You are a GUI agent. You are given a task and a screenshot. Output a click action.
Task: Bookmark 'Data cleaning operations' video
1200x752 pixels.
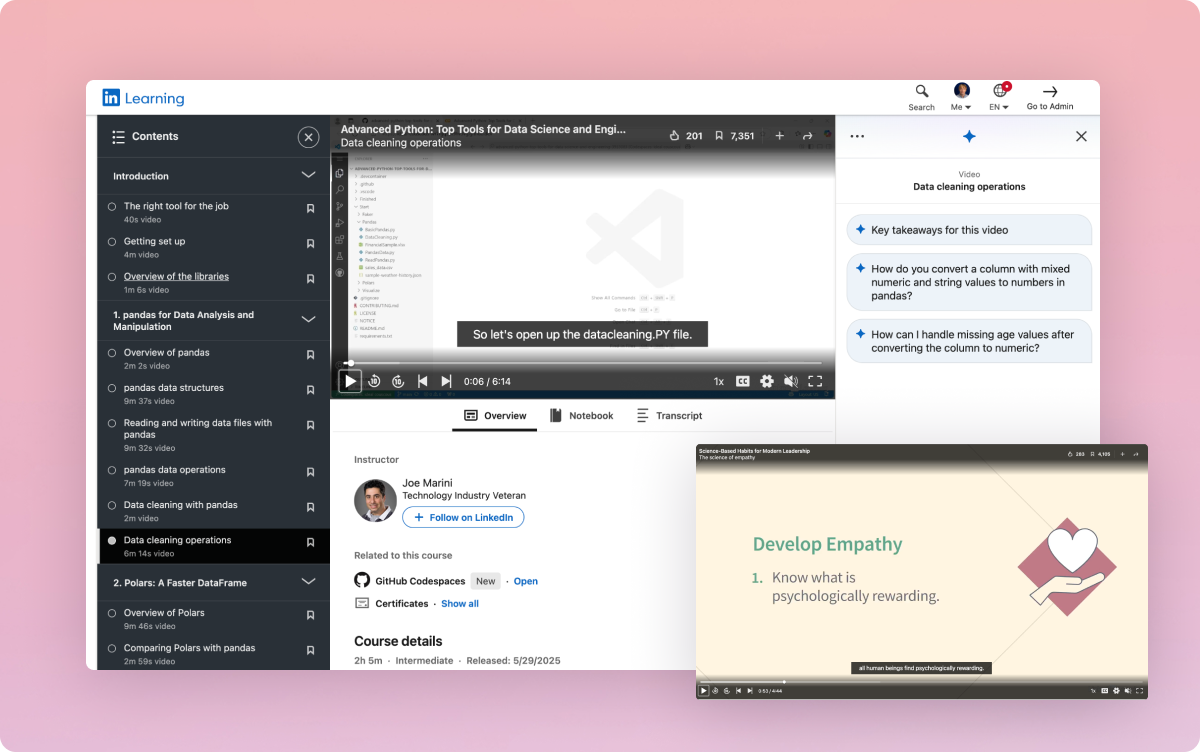click(310, 542)
